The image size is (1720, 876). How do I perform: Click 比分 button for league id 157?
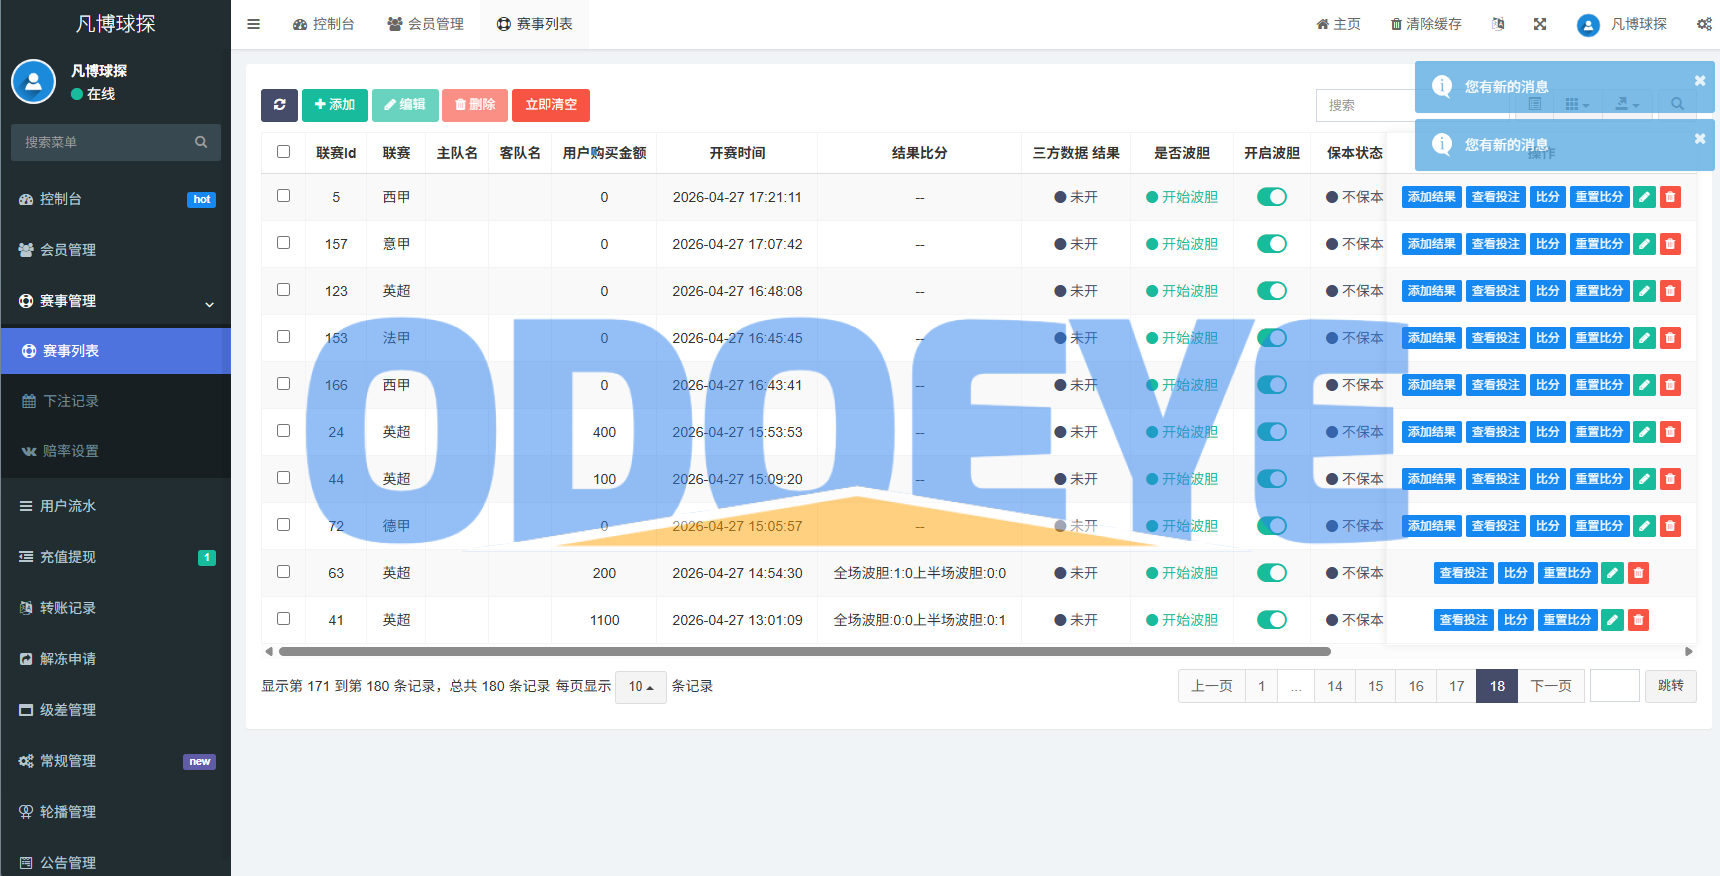coord(1548,244)
